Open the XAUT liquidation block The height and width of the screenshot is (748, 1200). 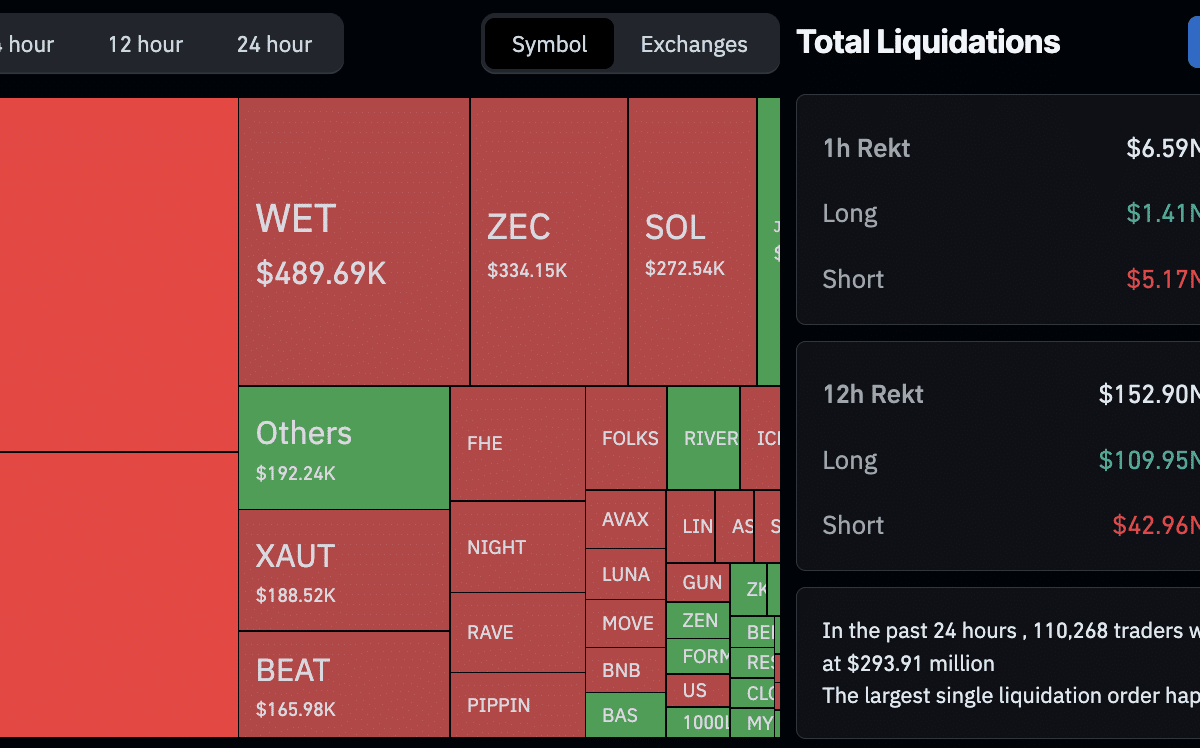click(343, 570)
